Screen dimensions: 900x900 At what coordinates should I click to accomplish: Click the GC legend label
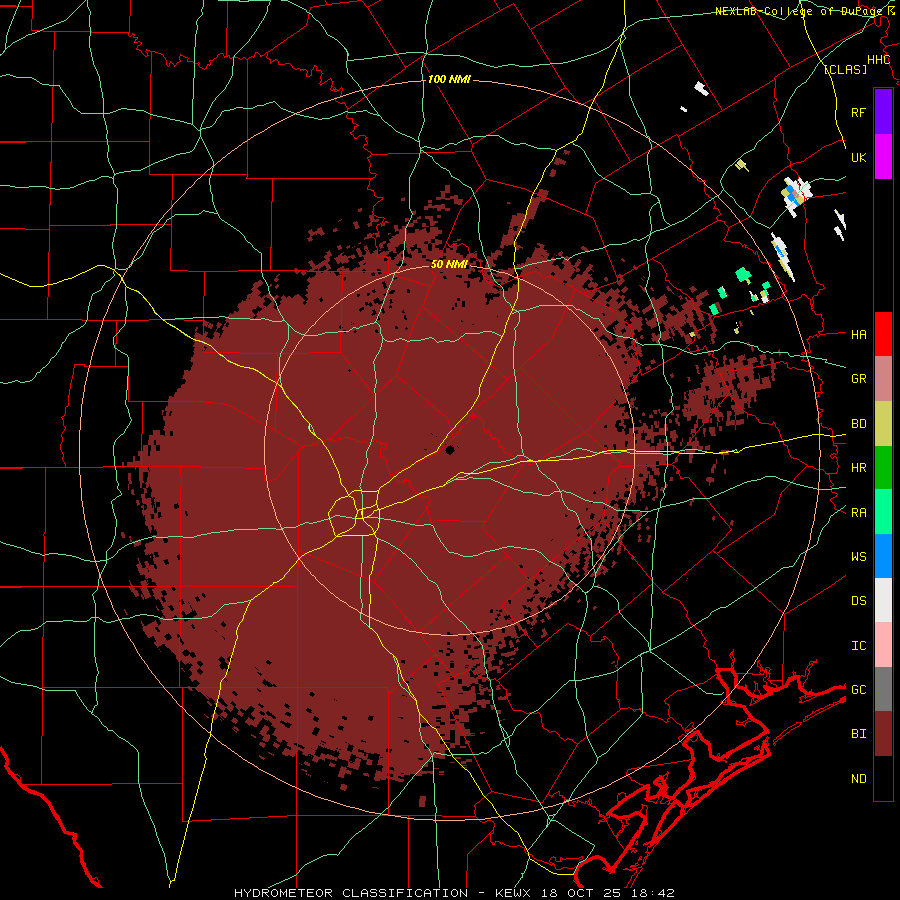click(858, 690)
